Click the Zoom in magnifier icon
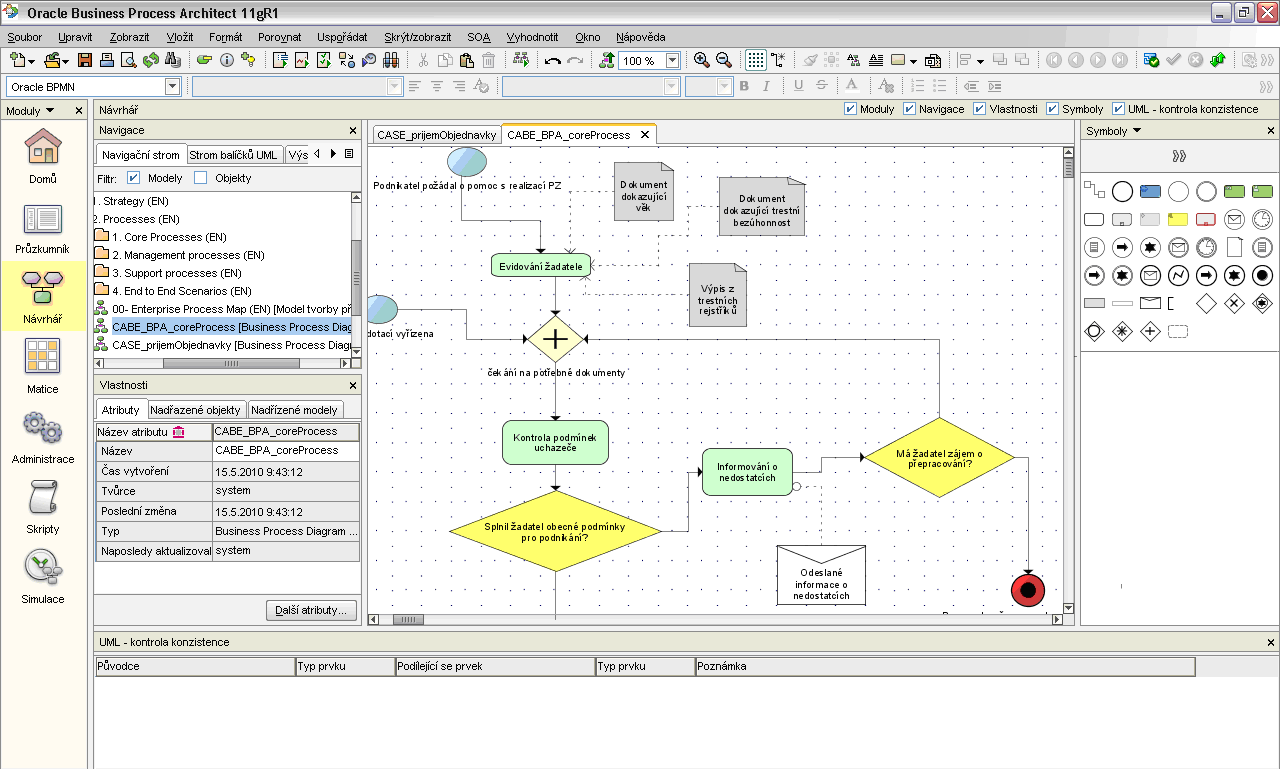 point(702,60)
